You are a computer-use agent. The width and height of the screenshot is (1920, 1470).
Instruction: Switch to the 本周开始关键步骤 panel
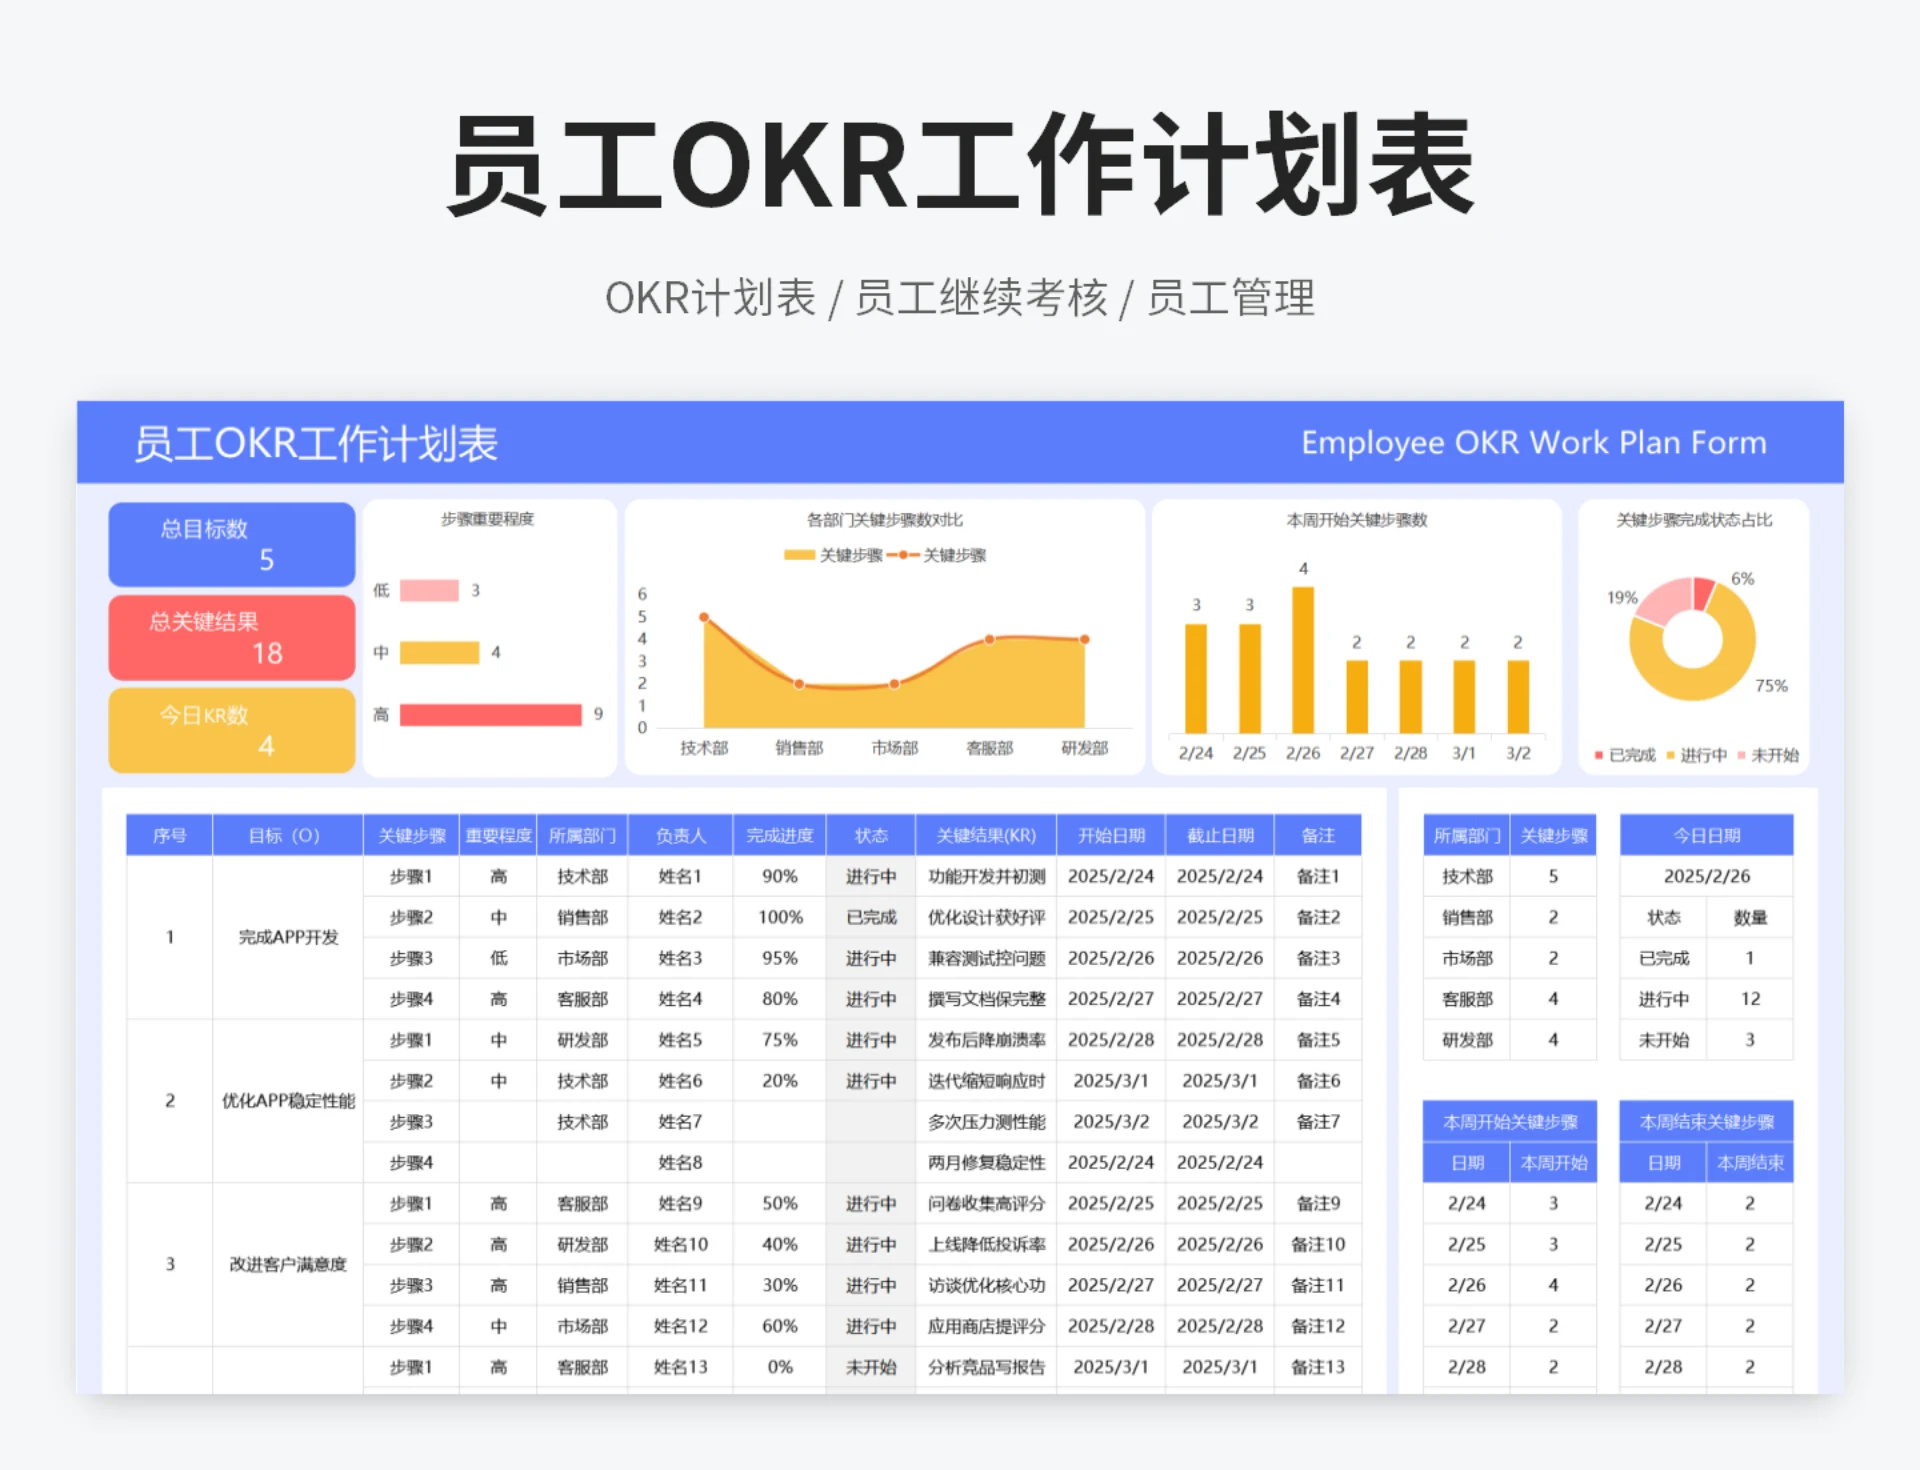[1511, 1121]
